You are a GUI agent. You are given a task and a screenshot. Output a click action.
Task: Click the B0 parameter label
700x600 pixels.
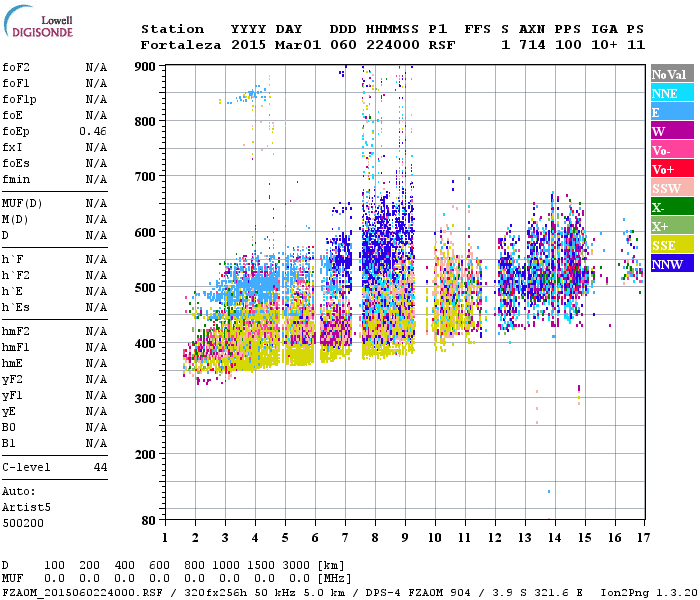[x=8, y=428]
